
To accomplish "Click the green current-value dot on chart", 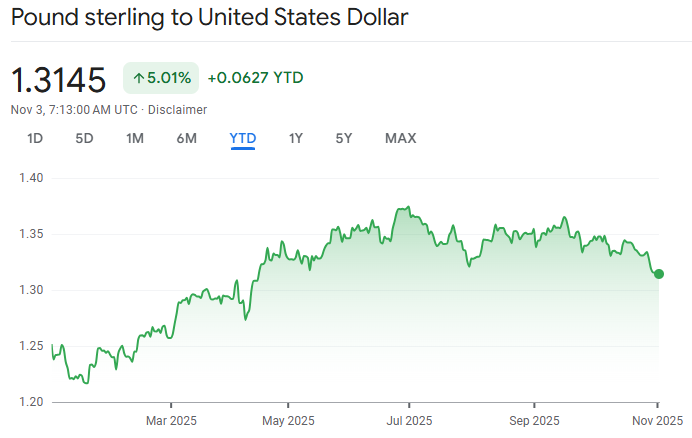I will click(x=659, y=274).
